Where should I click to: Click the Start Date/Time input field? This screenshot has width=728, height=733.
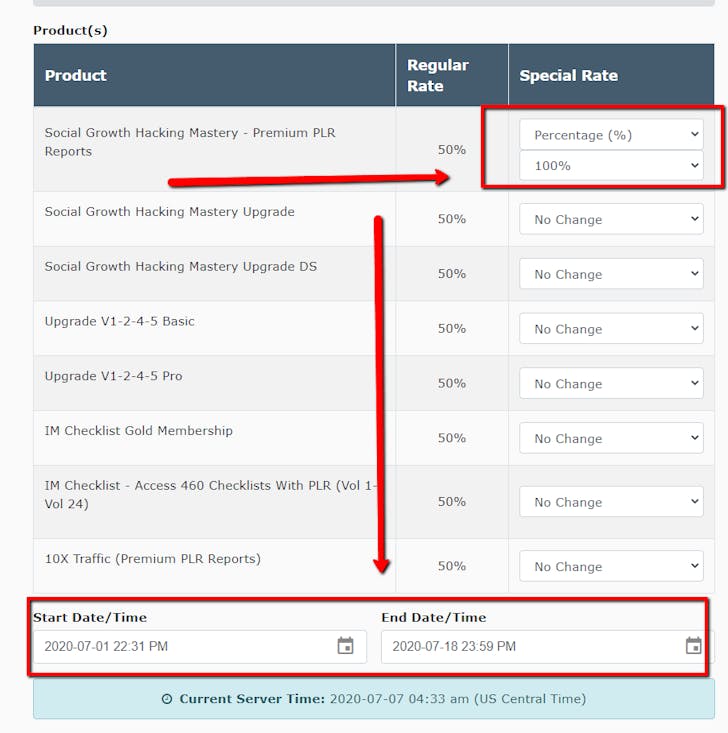180,646
